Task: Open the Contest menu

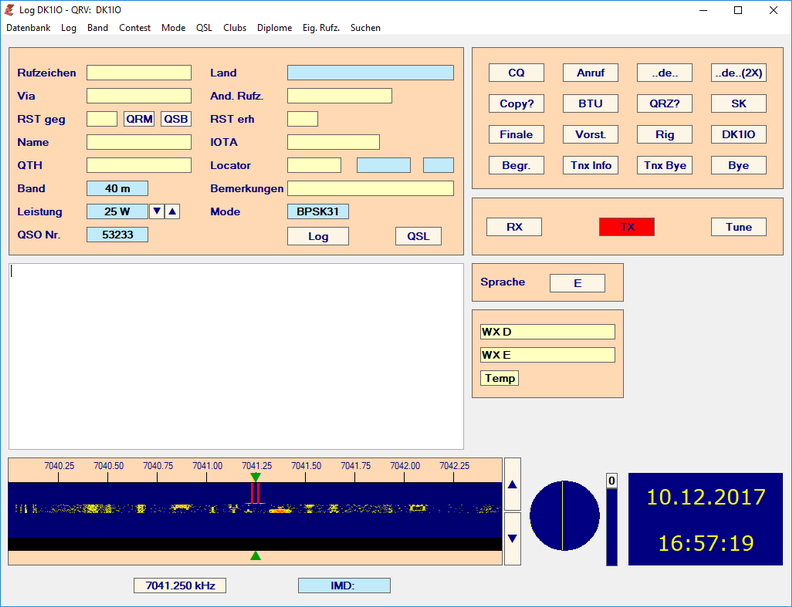Action: (x=135, y=28)
